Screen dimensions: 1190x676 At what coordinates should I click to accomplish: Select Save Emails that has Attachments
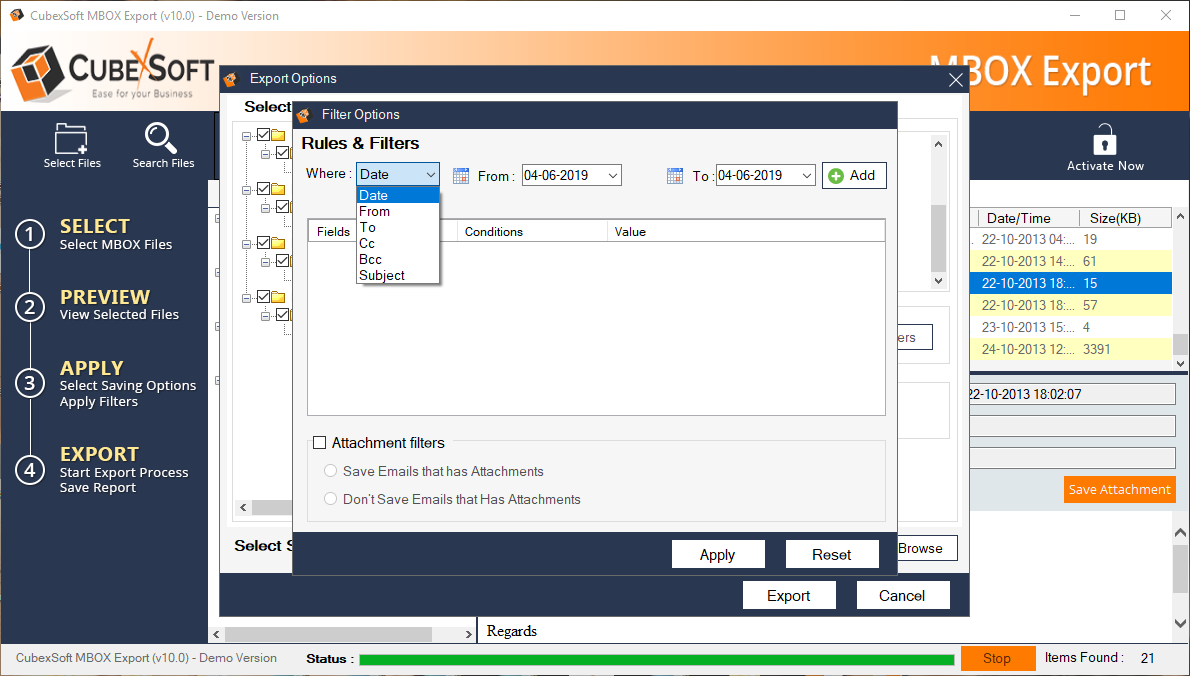pos(331,471)
